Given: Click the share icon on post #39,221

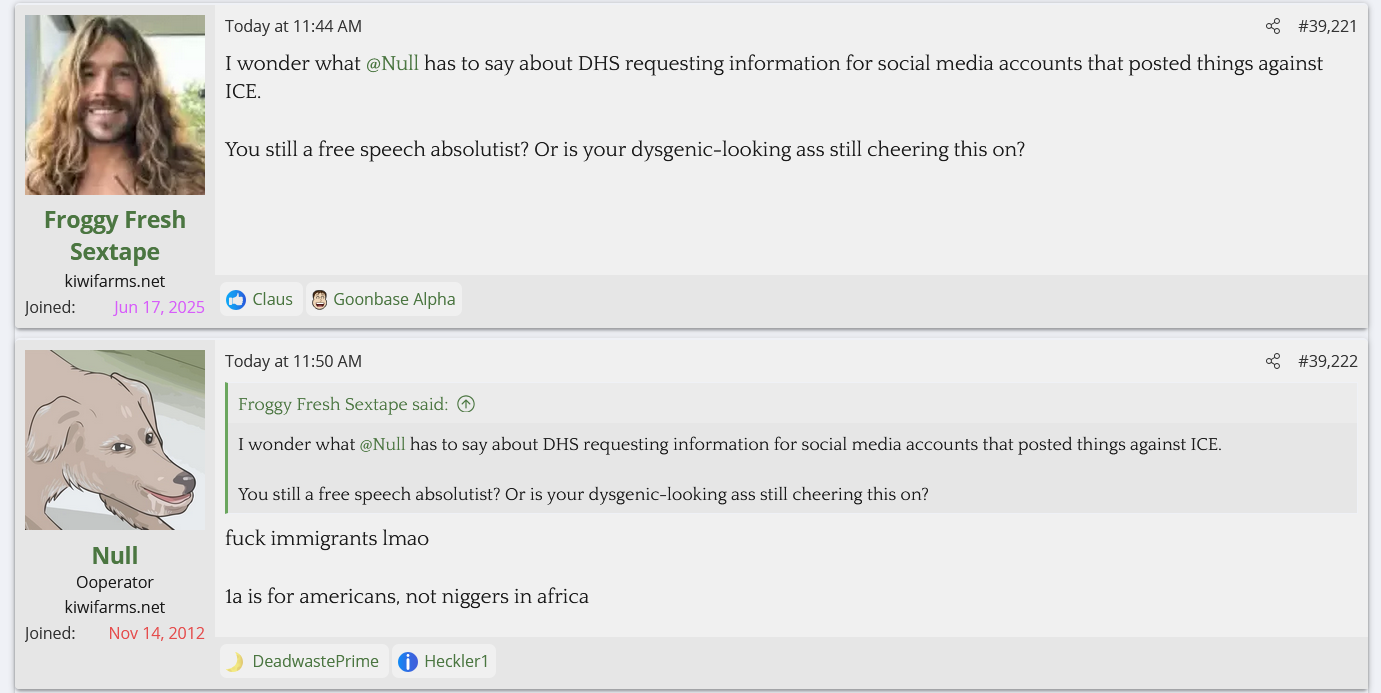Looking at the screenshot, I should tap(1272, 27).
